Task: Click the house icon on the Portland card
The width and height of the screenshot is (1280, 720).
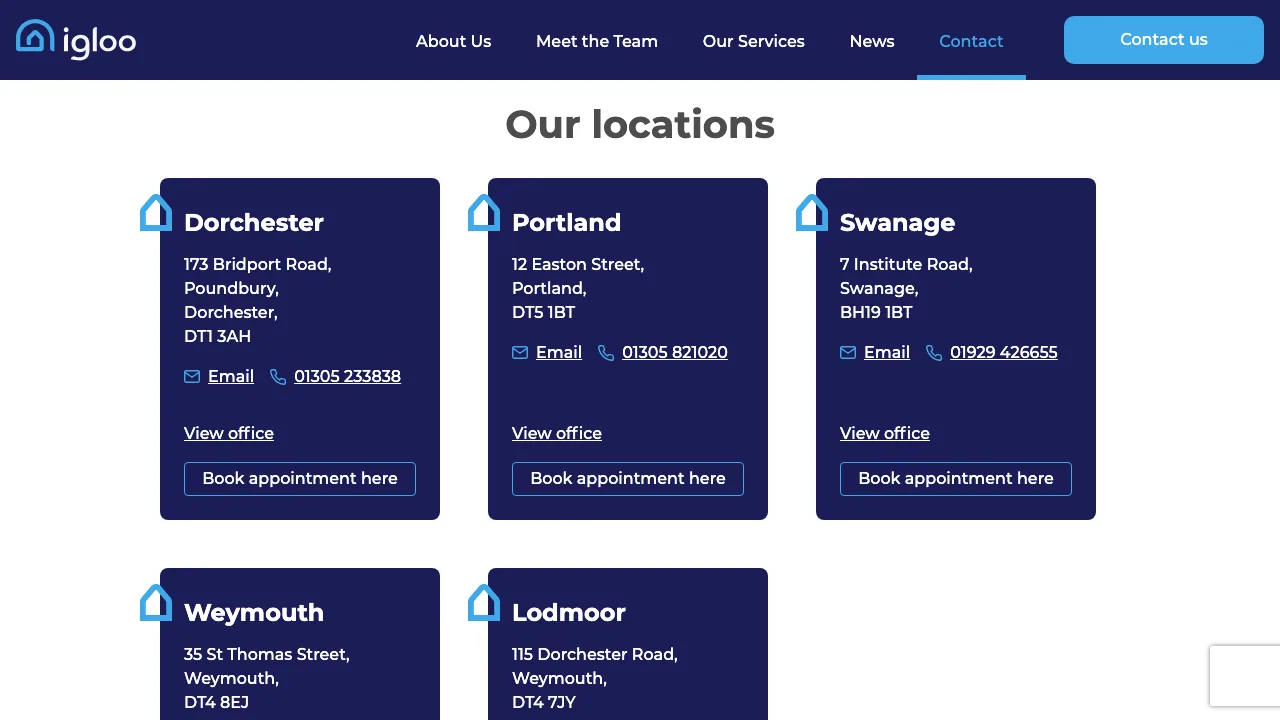Action: pyautogui.click(x=484, y=212)
